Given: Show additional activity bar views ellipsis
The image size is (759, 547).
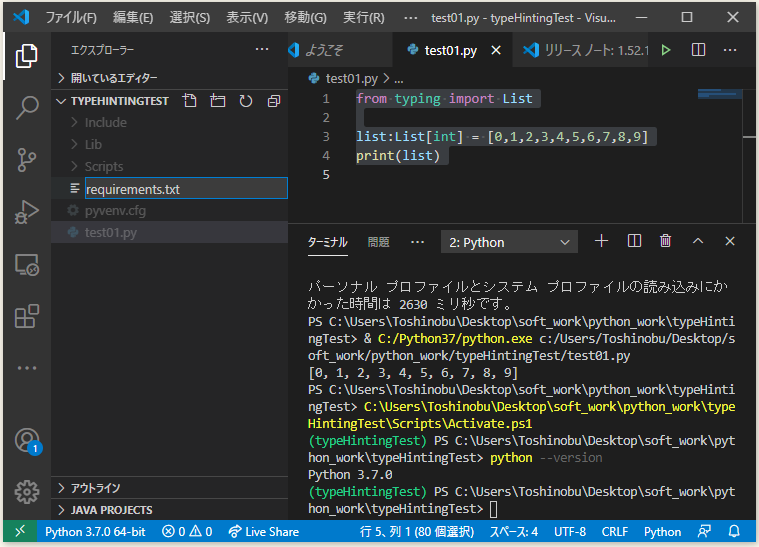Looking at the screenshot, I should pos(27,368).
